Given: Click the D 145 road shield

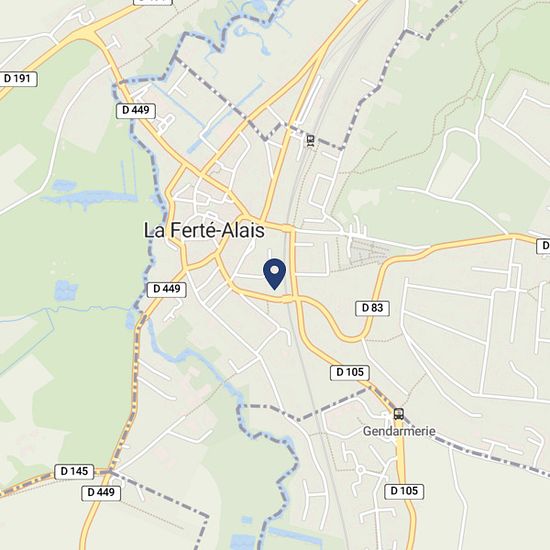Looking at the screenshot, I should (x=74, y=471).
